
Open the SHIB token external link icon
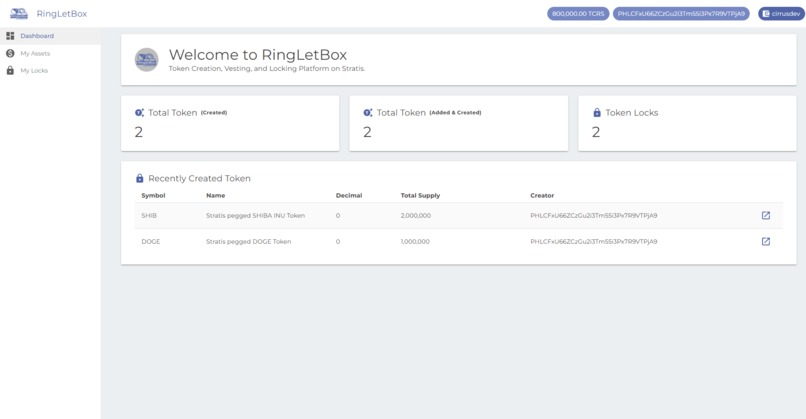pos(766,215)
